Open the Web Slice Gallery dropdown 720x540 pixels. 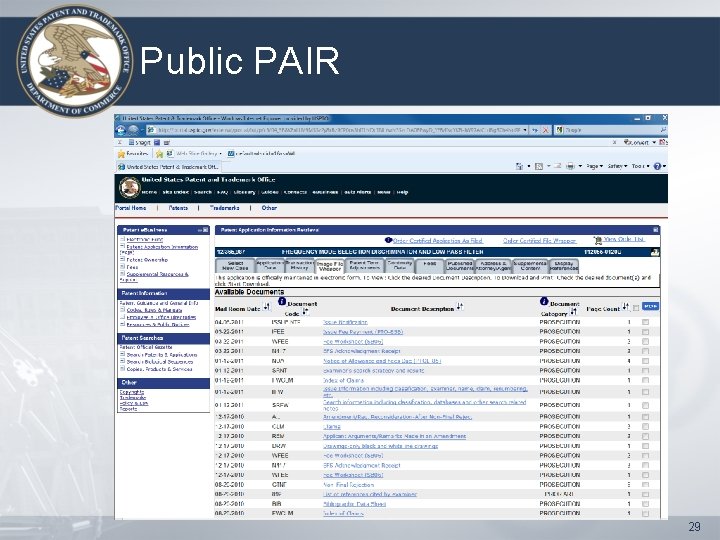[x=220, y=153]
